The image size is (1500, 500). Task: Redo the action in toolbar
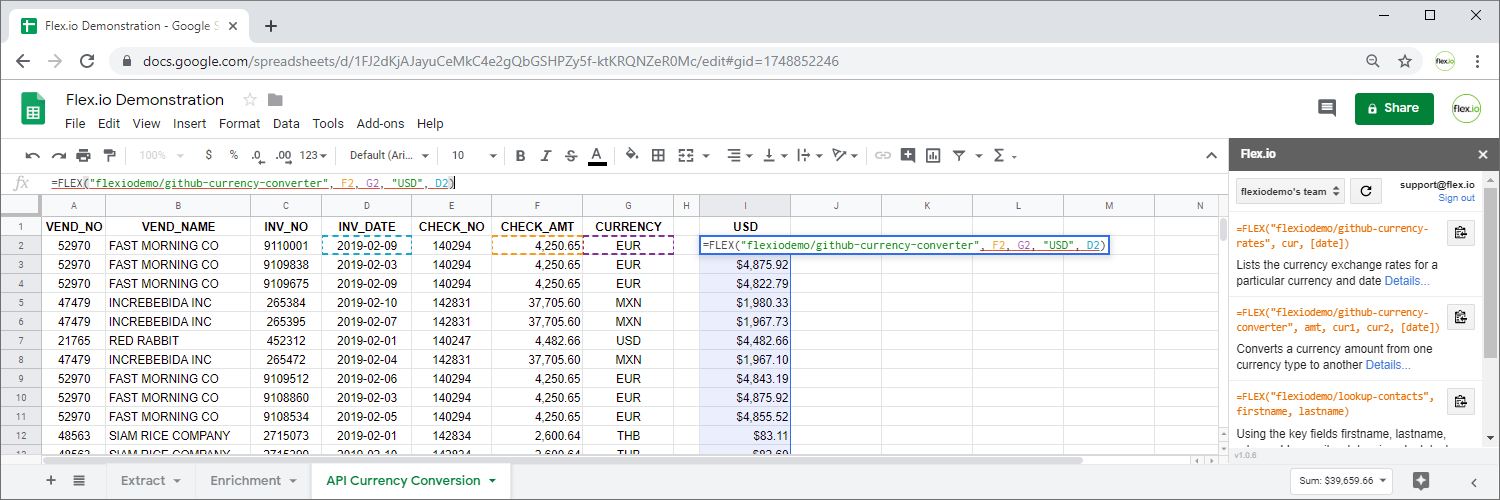pyautogui.click(x=59, y=155)
